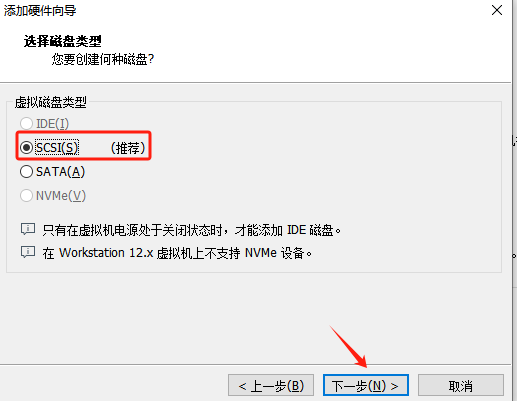Click the info icon beside the NVMe note
The width and height of the screenshot is (517, 401).
28,252
